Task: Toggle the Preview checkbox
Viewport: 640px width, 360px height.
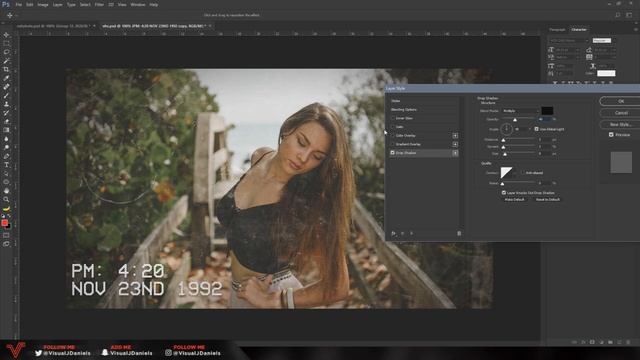Action: [611, 135]
